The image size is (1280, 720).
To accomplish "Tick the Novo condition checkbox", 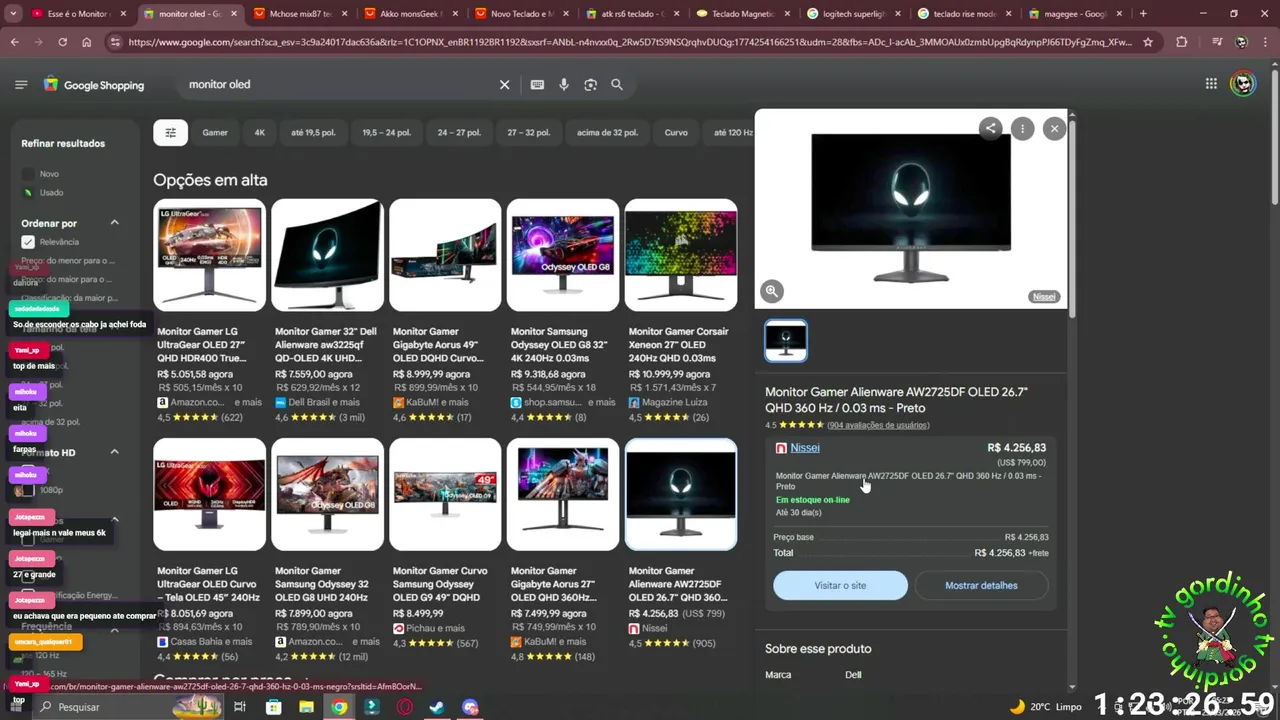I will click(28, 174).
